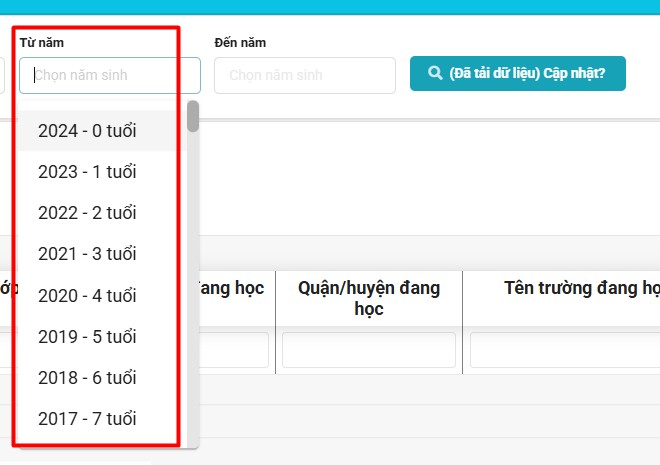
Task: Pick the "2017 - 7 tuổi" option
Action: click(x=87, y=419)
